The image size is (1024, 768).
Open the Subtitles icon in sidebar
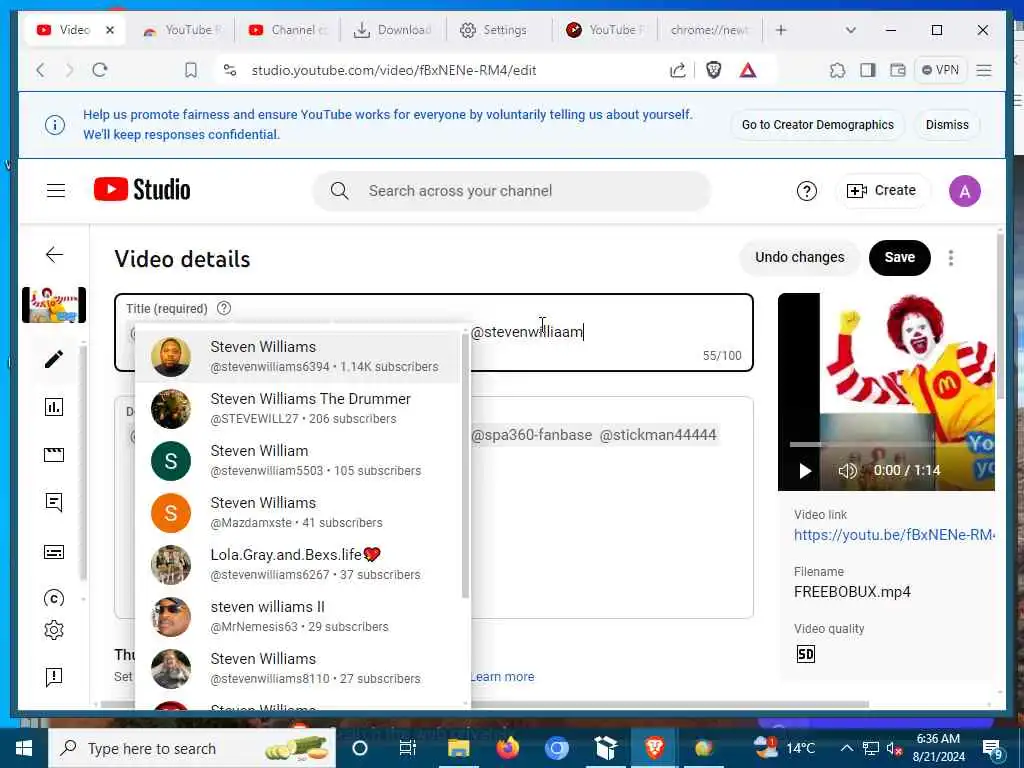tap(54, 552)
